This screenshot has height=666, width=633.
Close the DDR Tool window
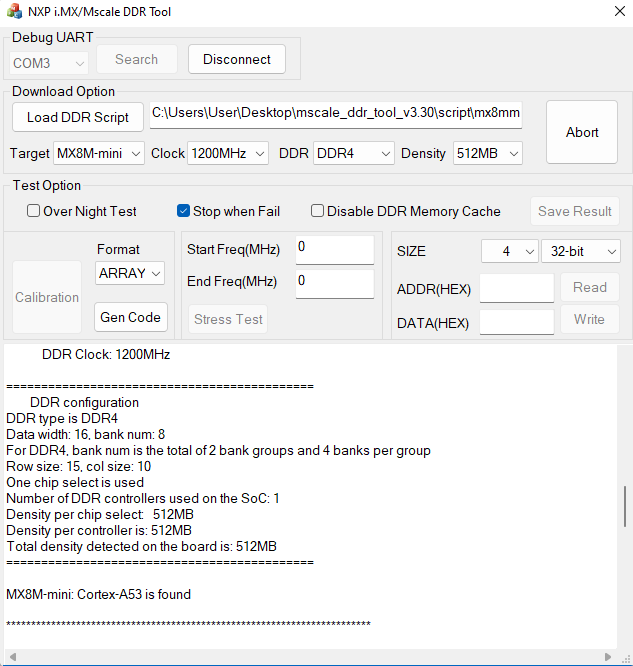pos(620,11)
